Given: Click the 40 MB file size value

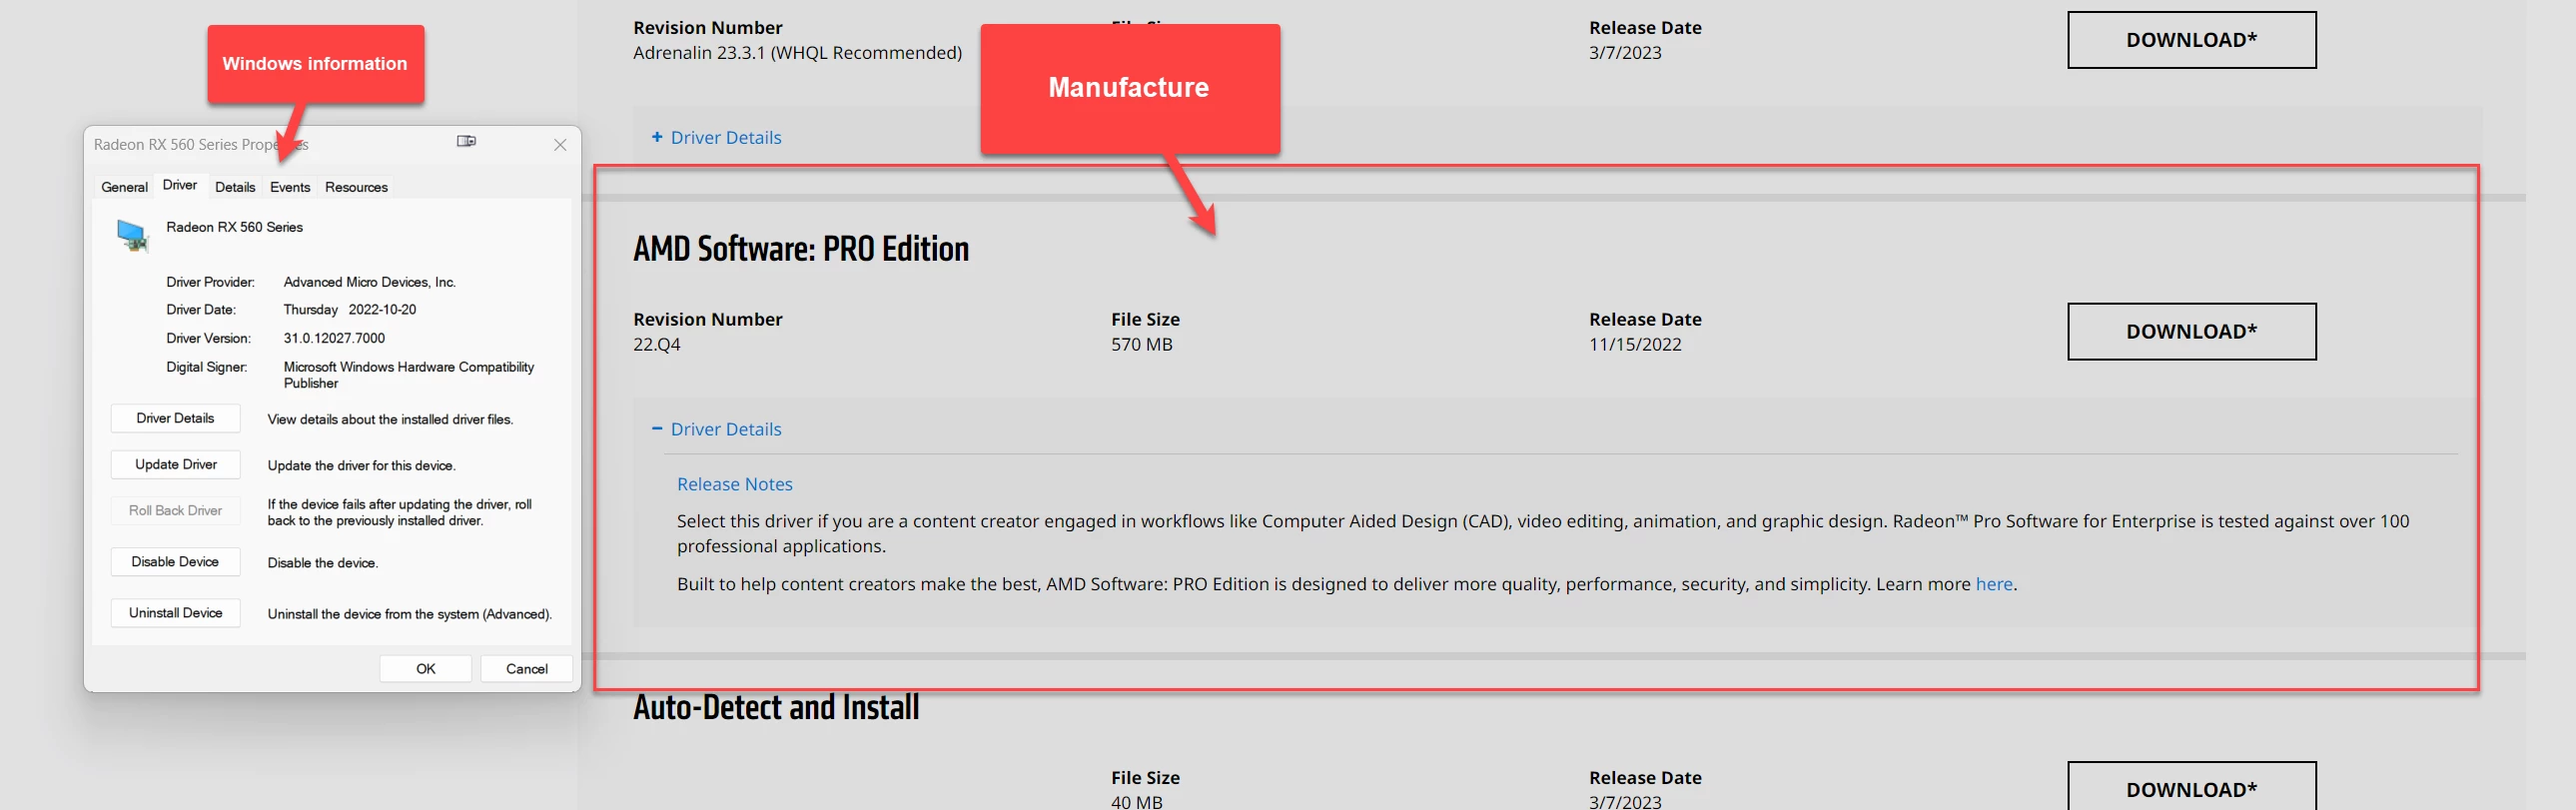Looking at the screenshot, I should (x=1137, y=801).
